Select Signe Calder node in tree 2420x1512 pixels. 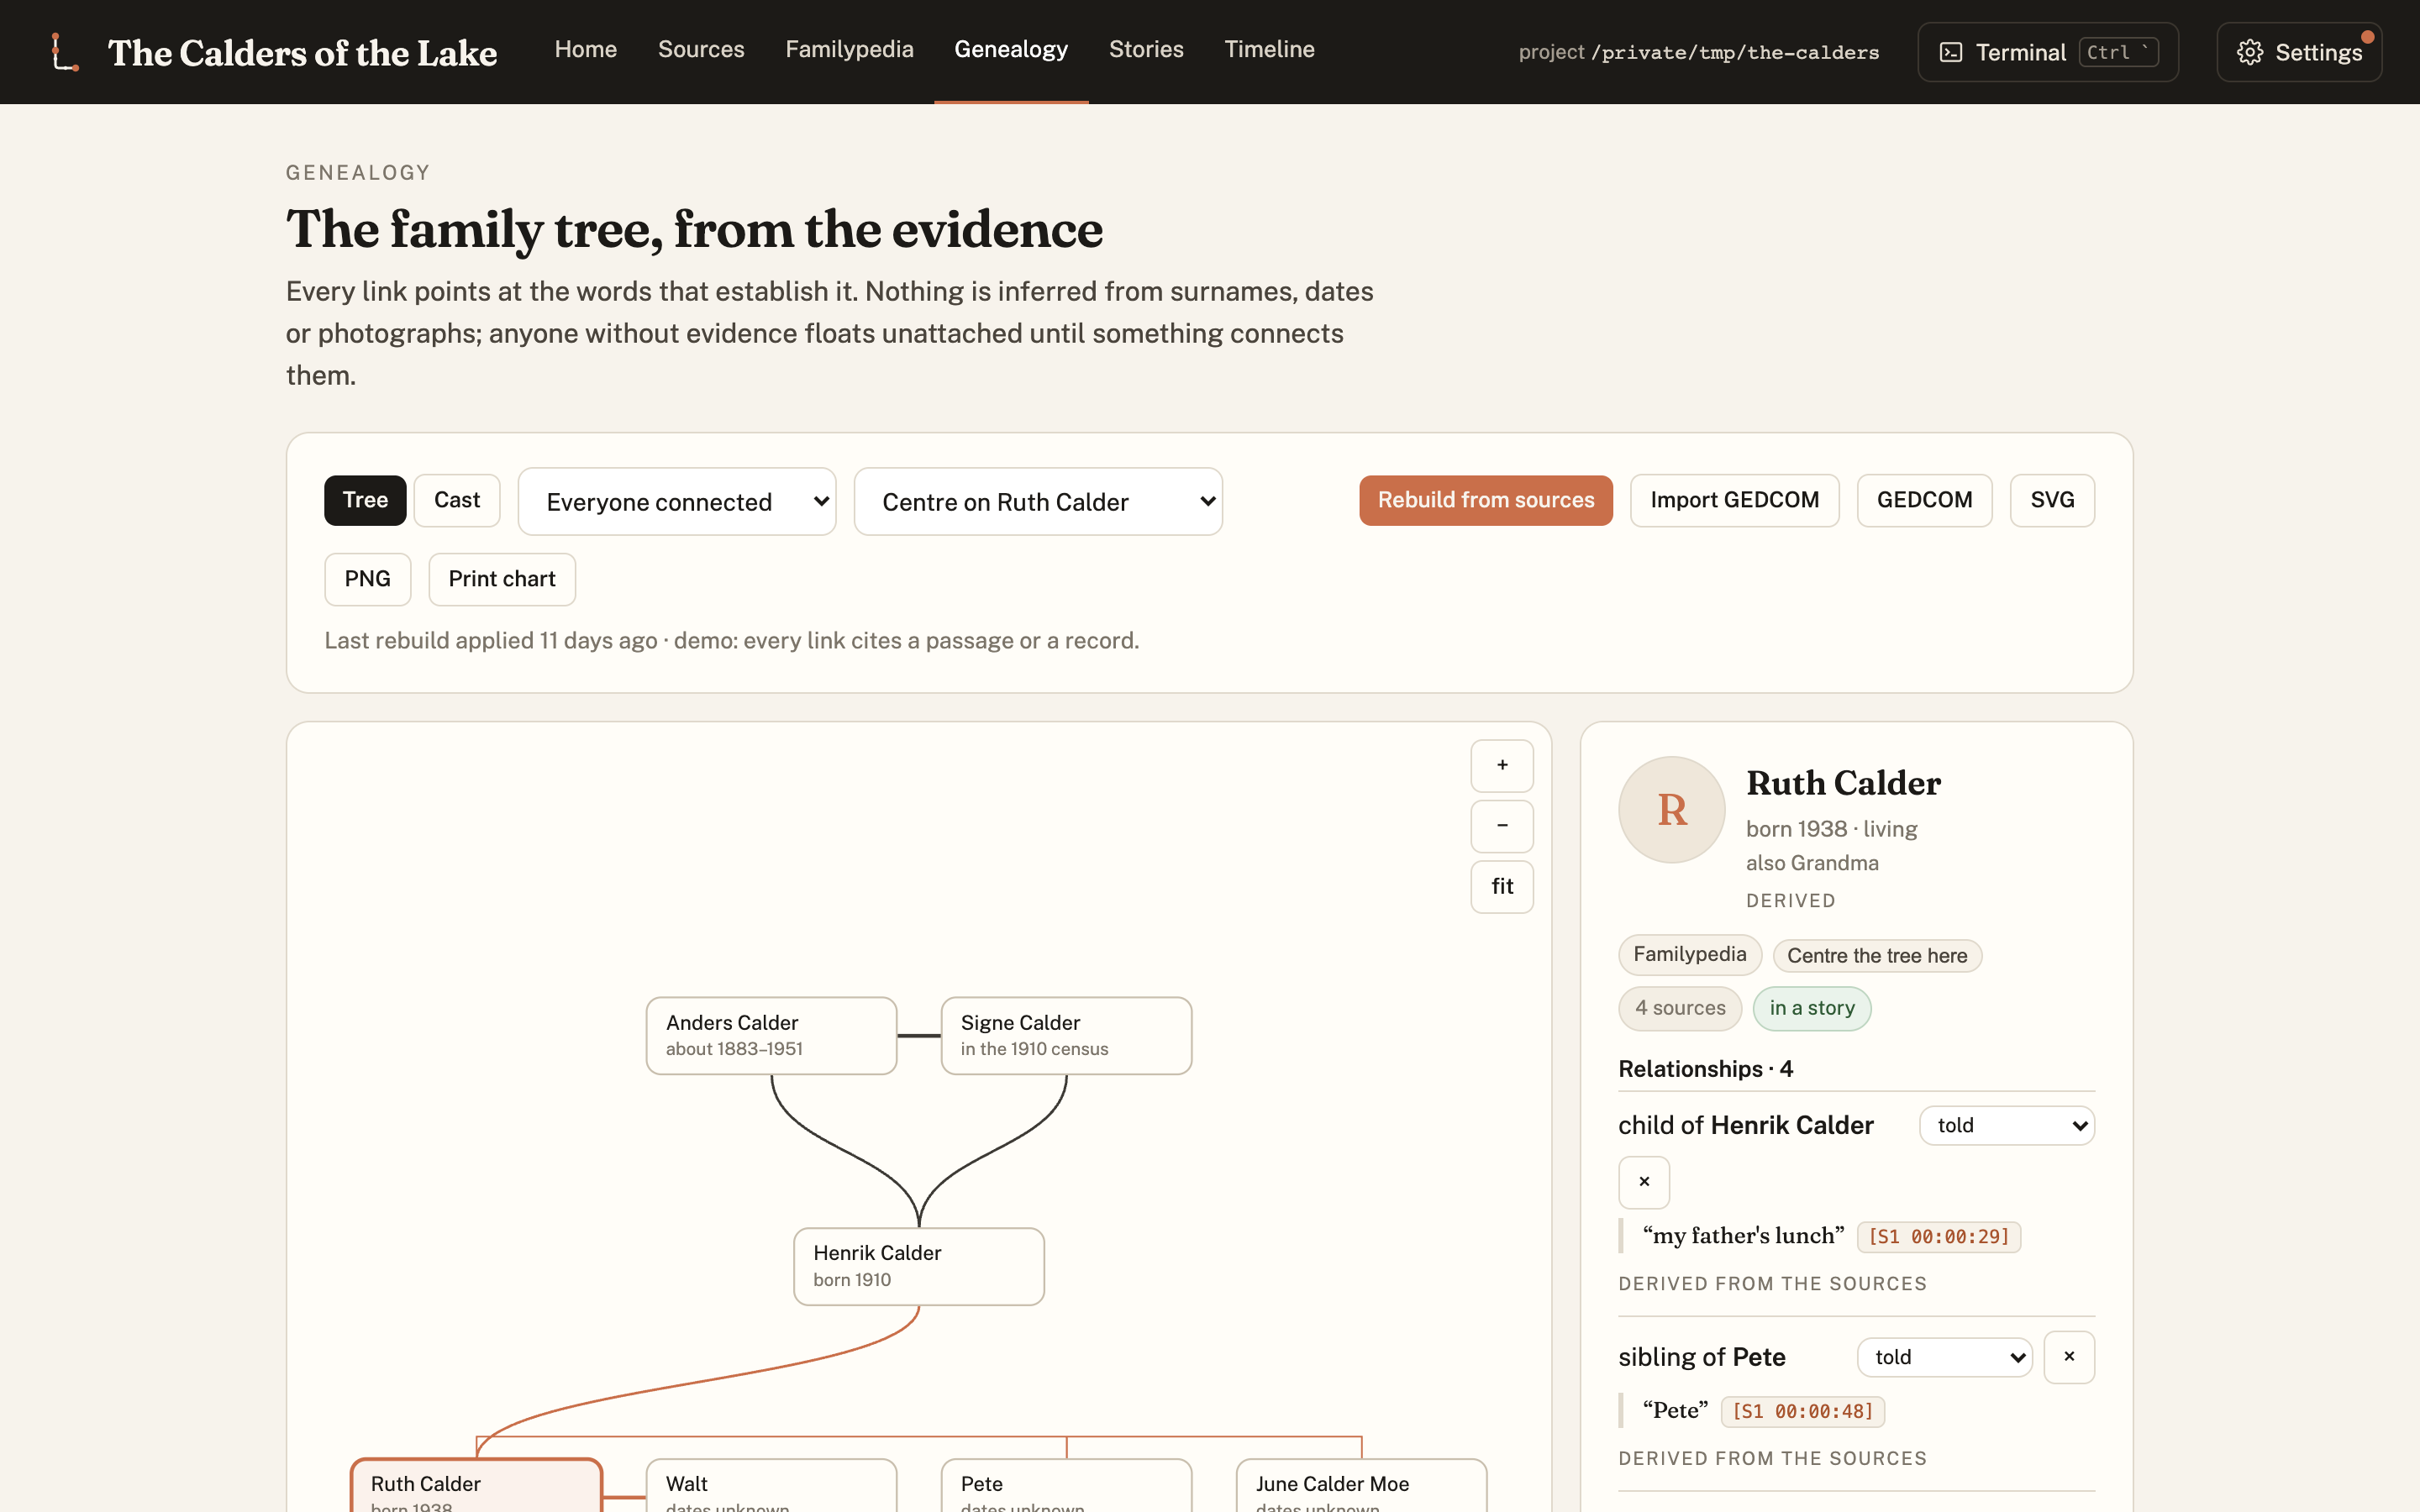pos(1066,1035)
